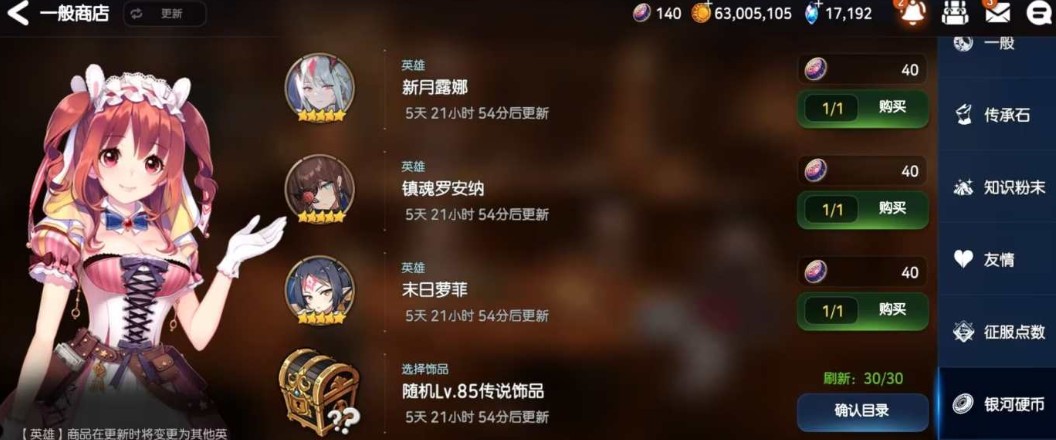1056x440 pixels.
Task: Open the guild castle icon
Action: click(954, 13)
